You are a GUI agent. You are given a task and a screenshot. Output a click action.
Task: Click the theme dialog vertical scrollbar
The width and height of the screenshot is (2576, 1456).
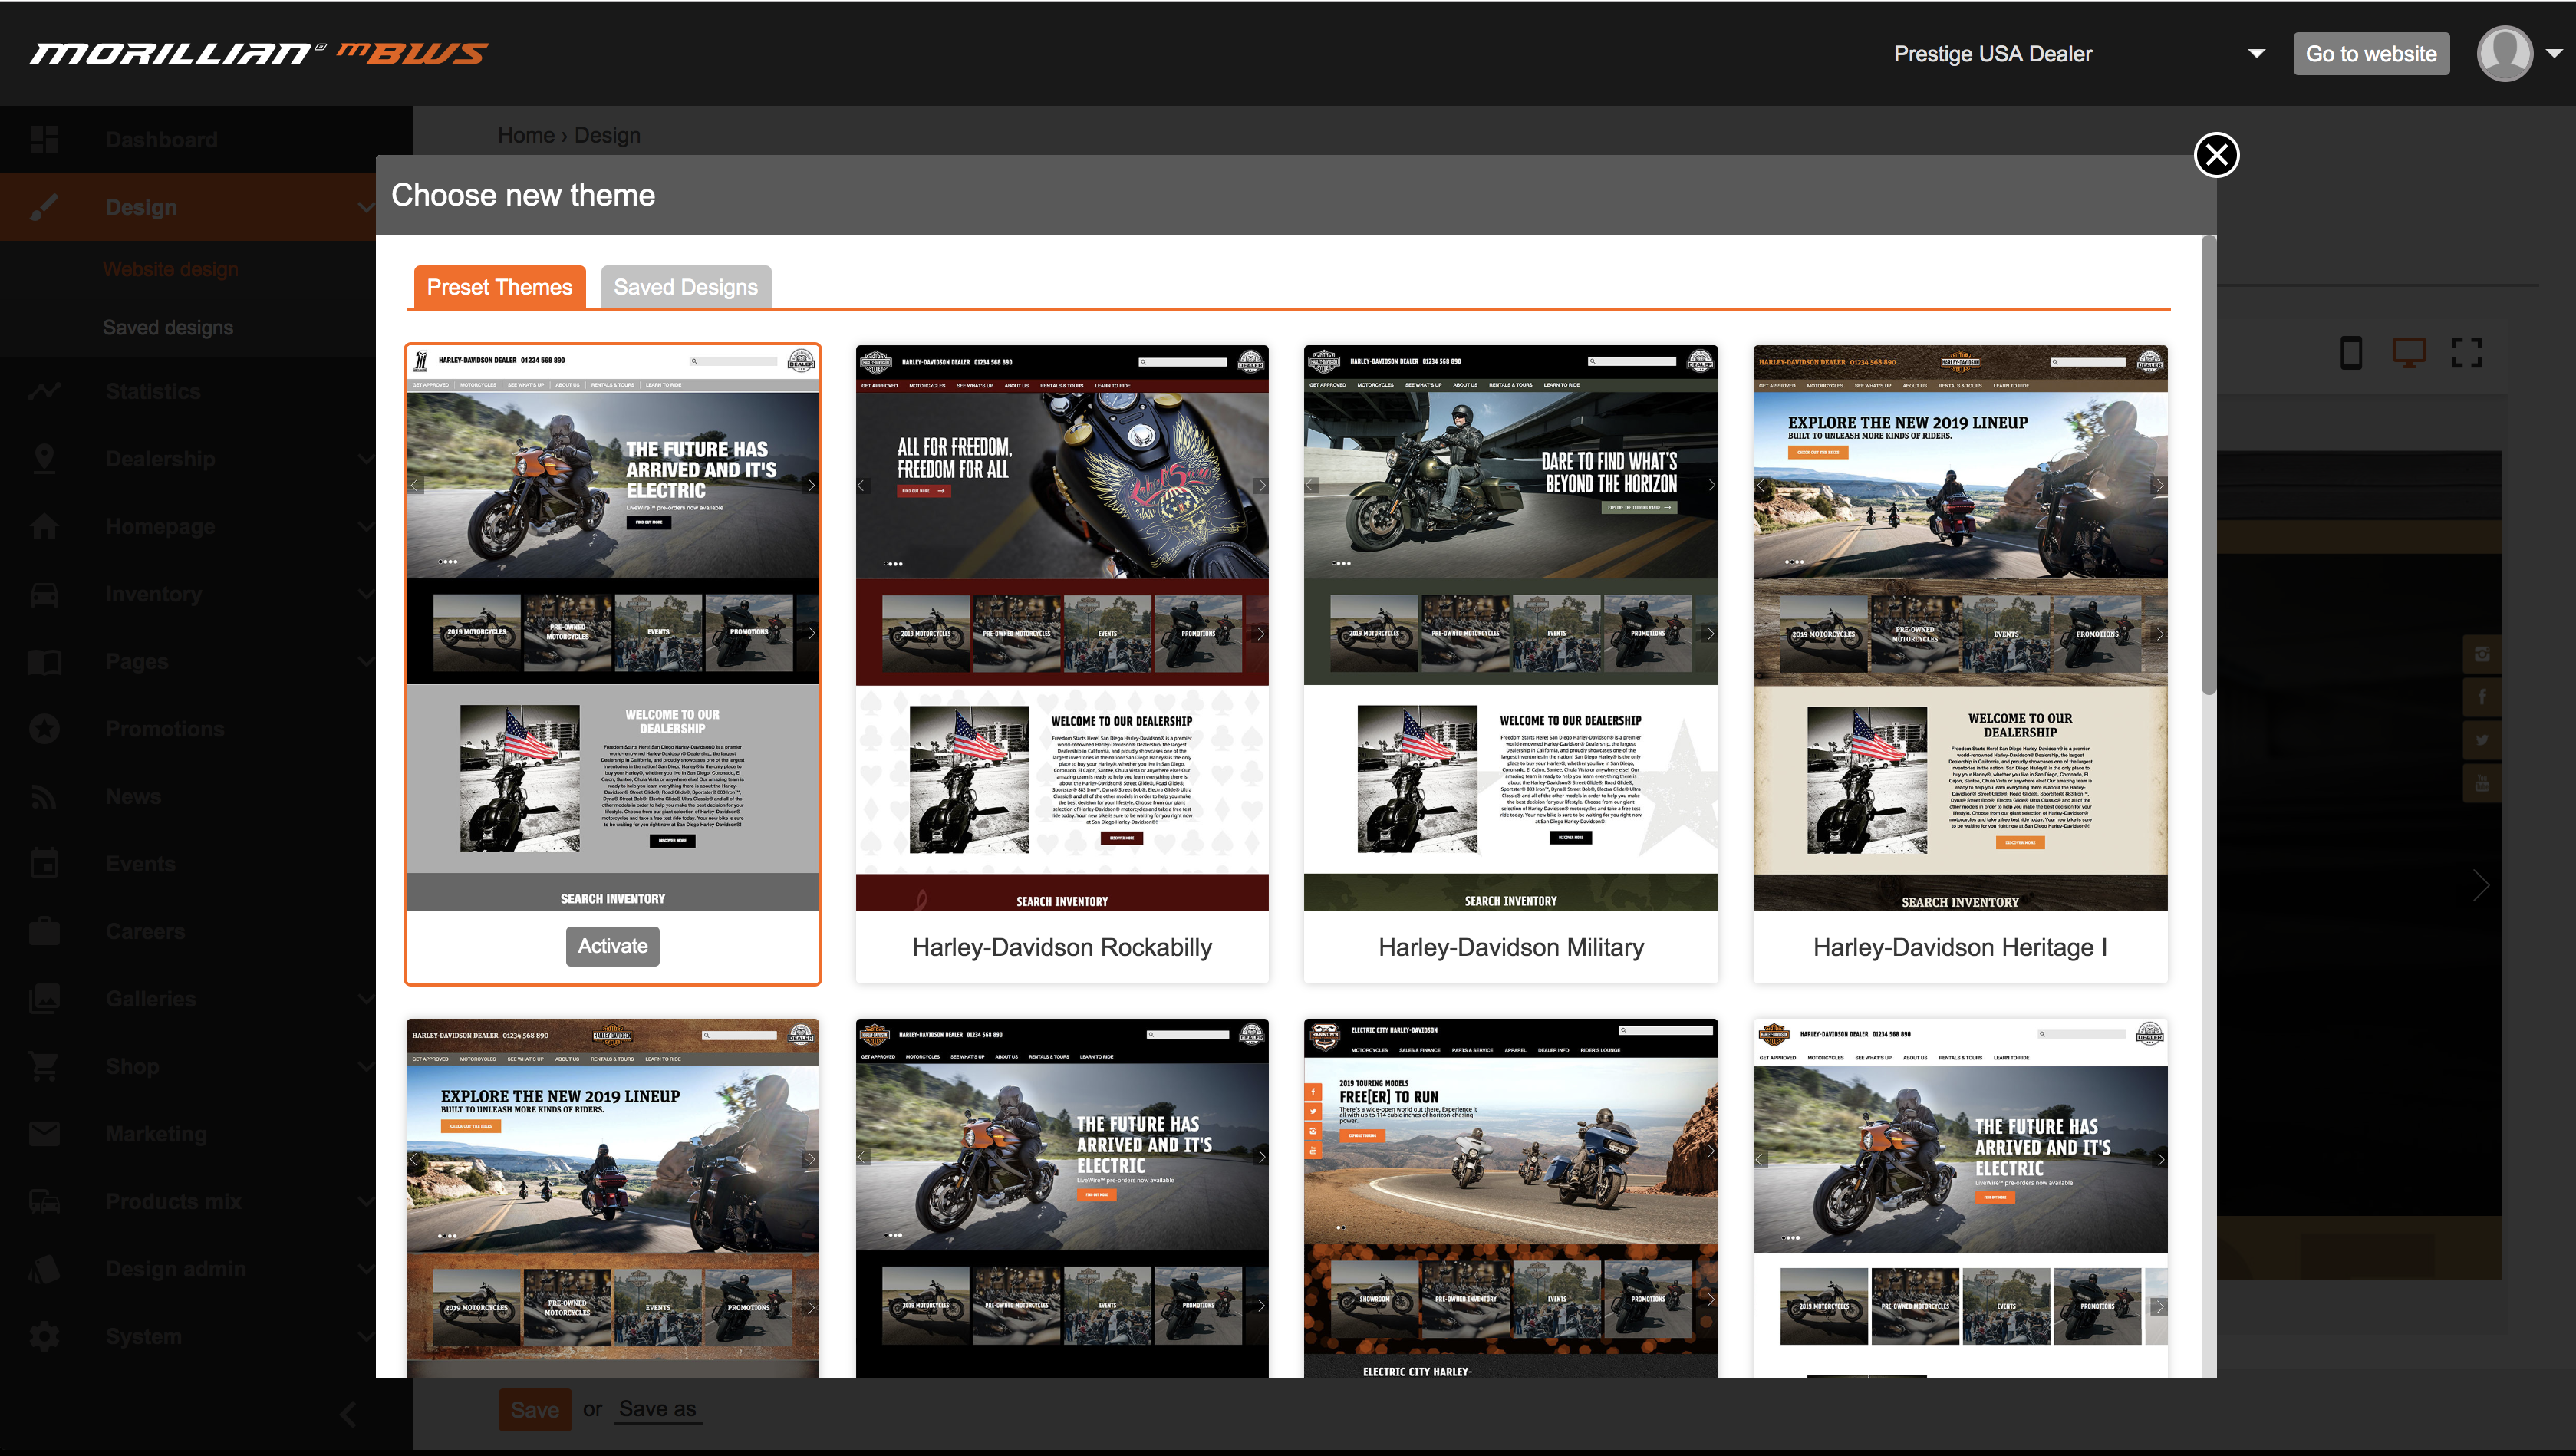[x=2208, y=466]
